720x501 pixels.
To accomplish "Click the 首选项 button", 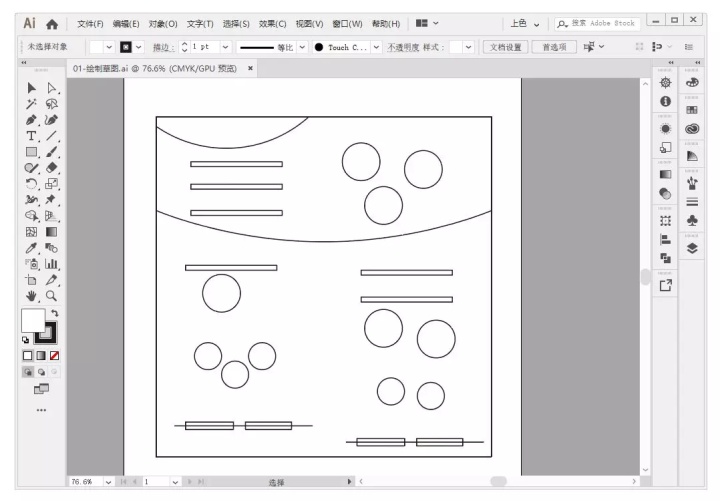I will [554, 47].
